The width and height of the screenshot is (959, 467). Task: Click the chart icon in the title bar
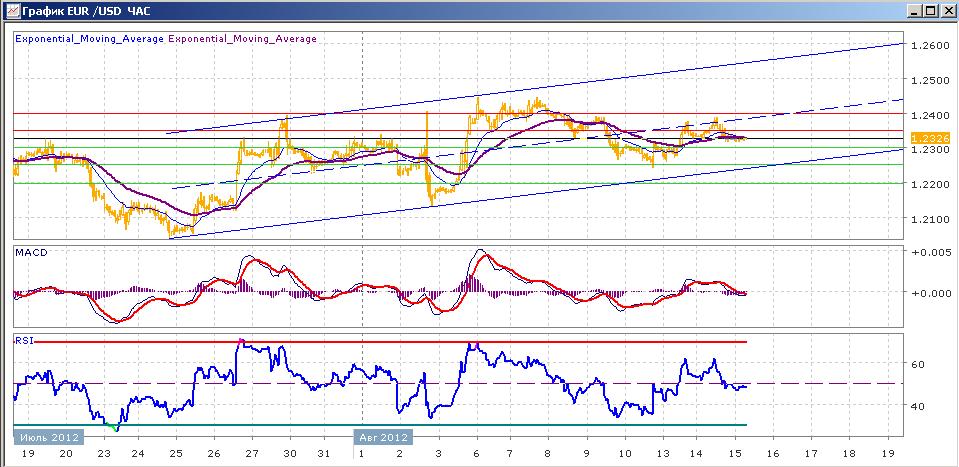[x=11, y=10]
